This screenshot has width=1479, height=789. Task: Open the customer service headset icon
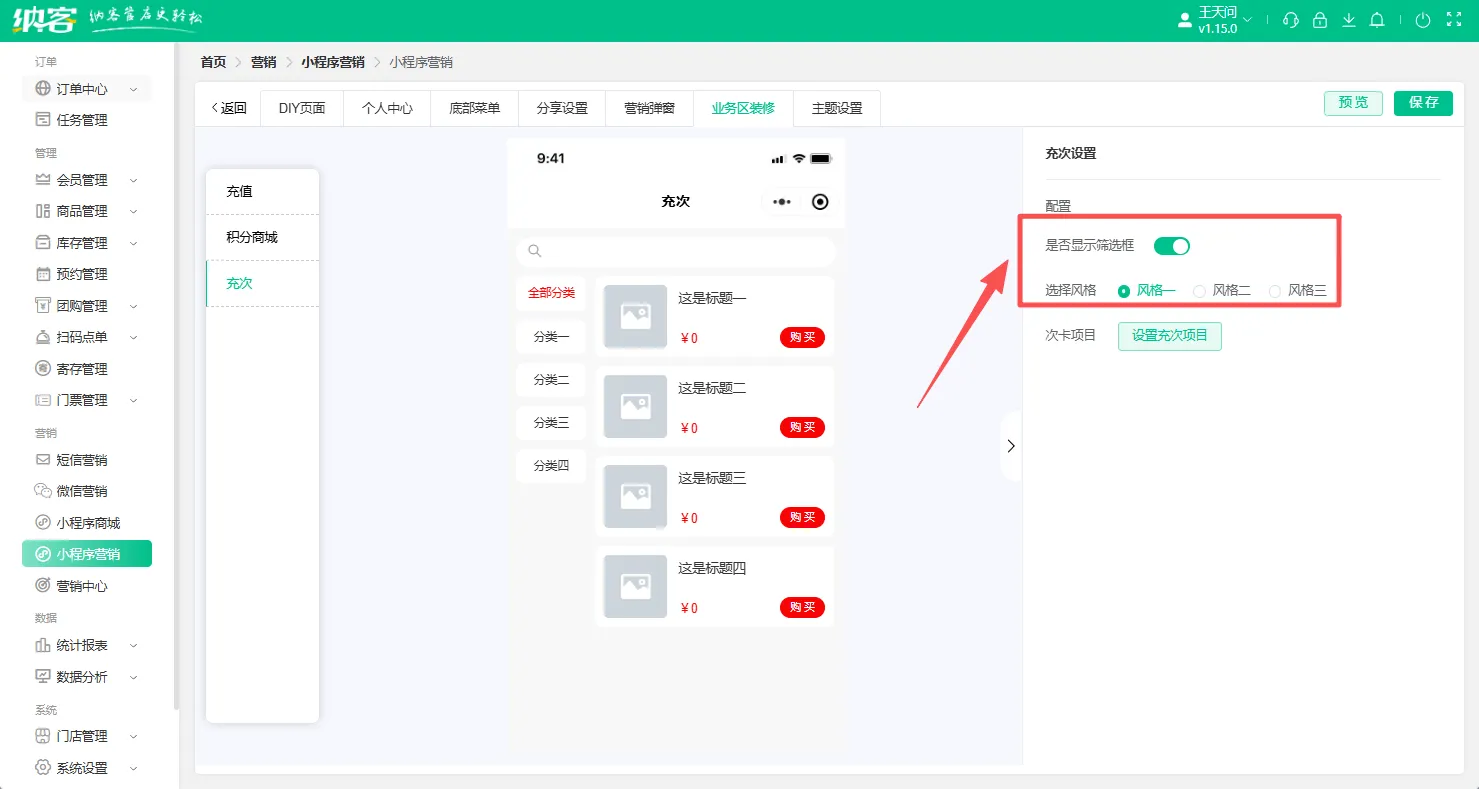click(1290, 20)
